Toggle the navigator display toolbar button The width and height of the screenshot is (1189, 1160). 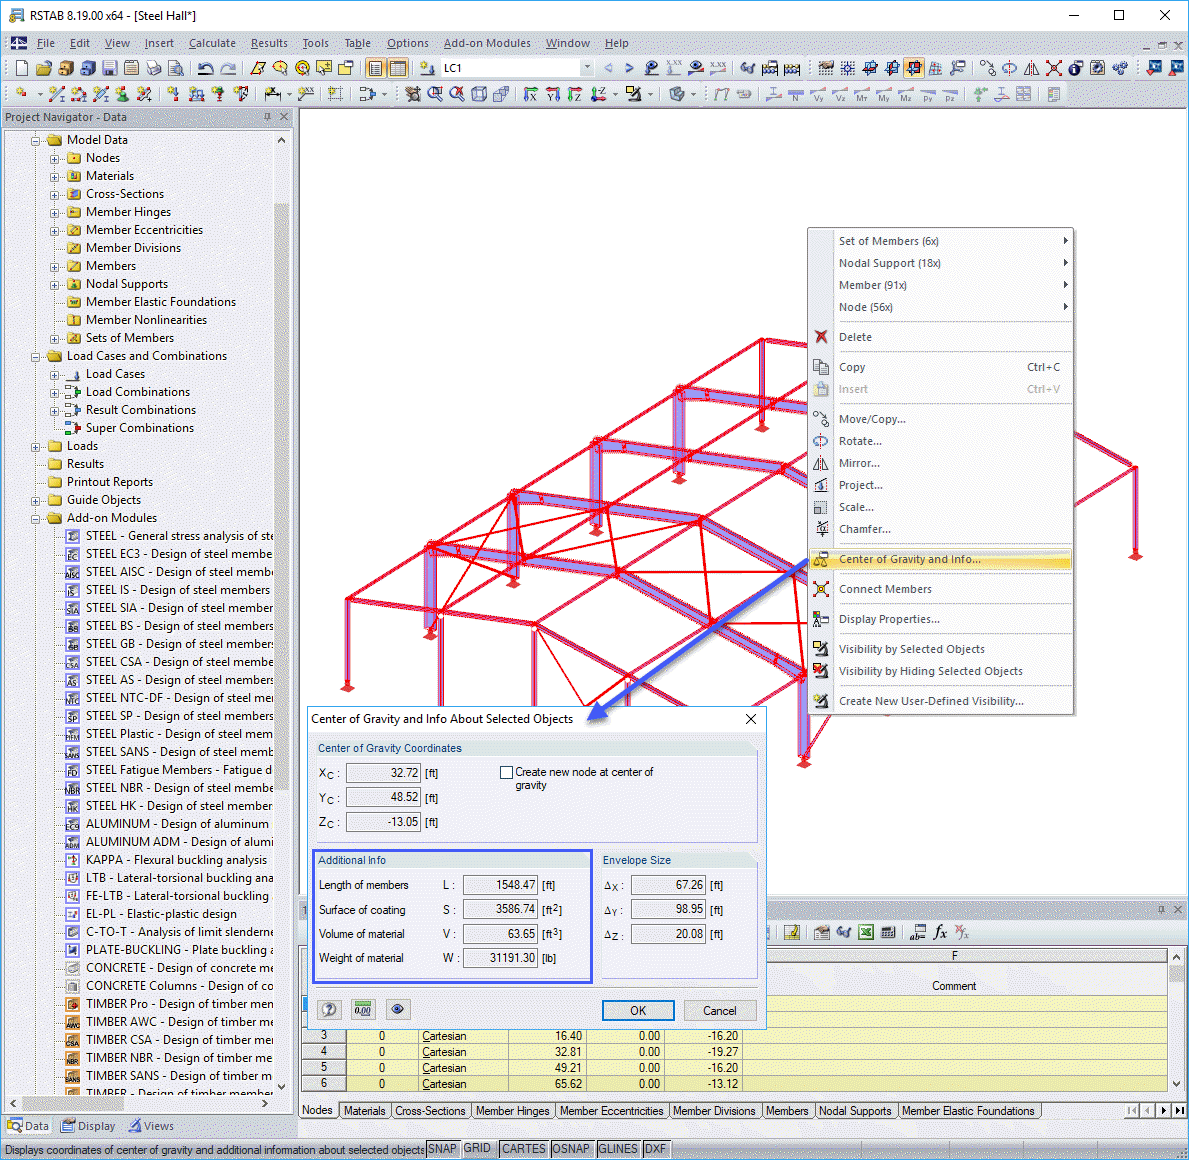point(375,68)
